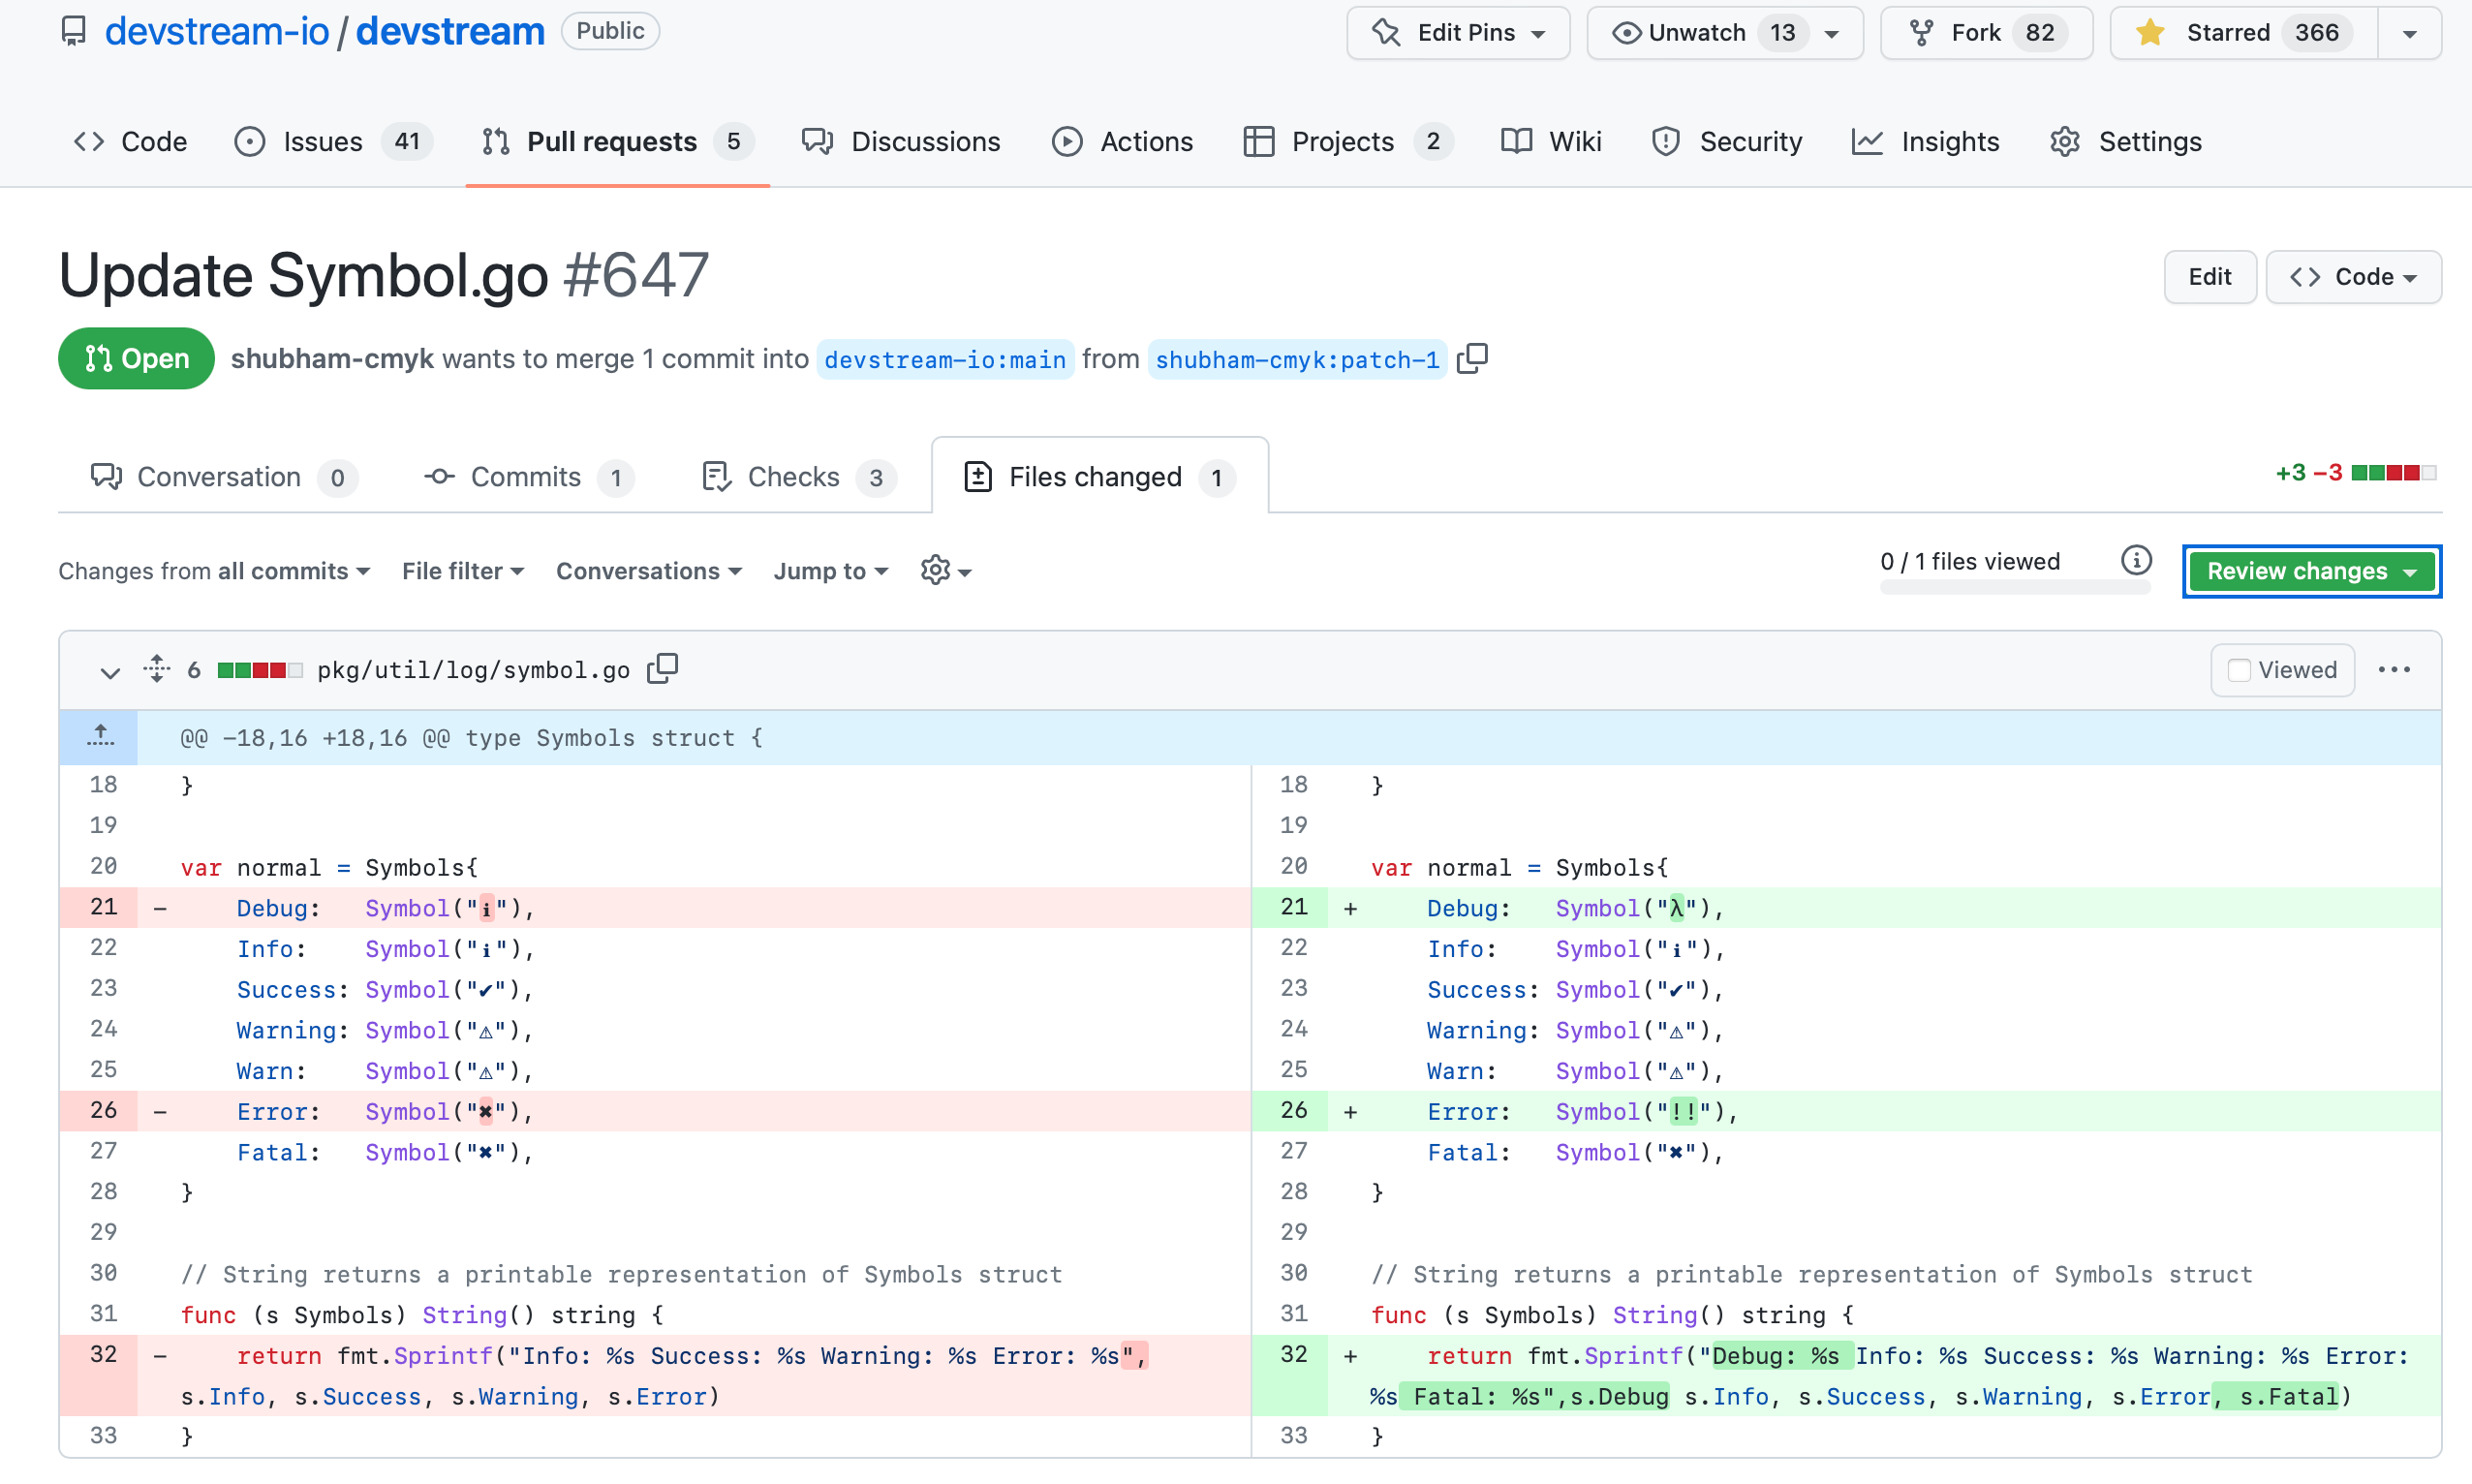Copy the head branch name shubham-cmyk:patch-1
2472x1484 pixels.
click(x=1472, y=358)
